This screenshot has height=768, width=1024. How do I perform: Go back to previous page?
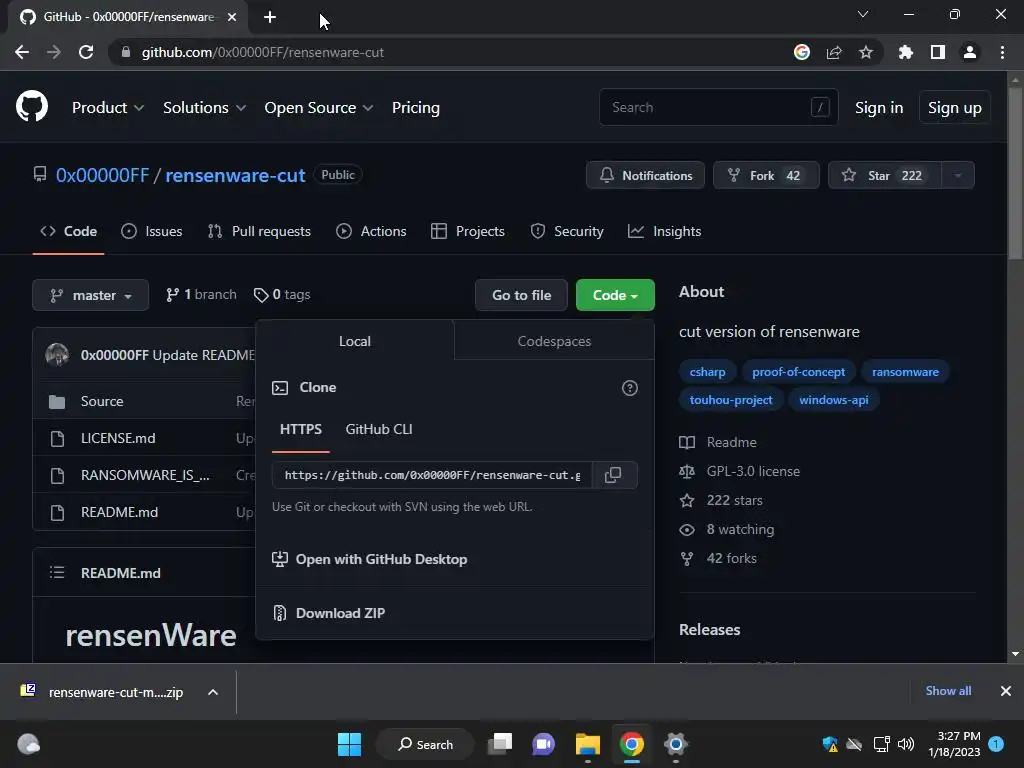[22, 52]
